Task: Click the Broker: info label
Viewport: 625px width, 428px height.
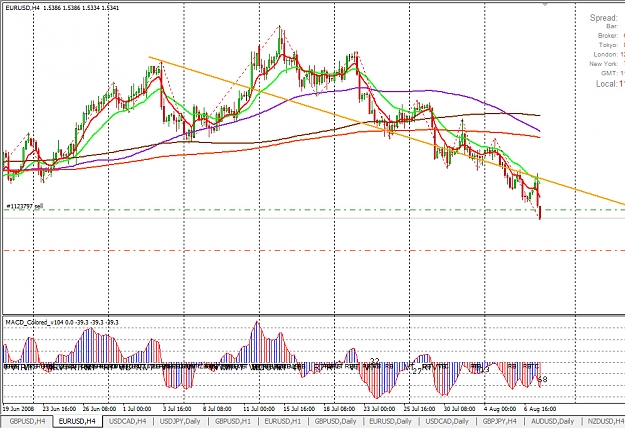Action: point(608,35)
